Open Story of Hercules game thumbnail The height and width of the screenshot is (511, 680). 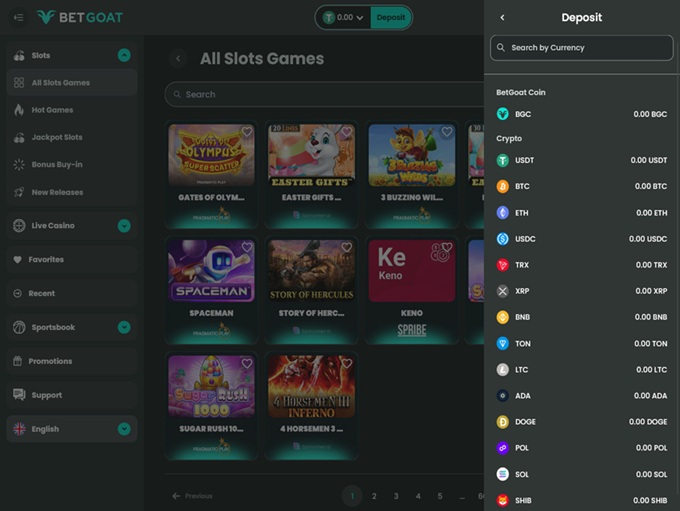point(311,270)
